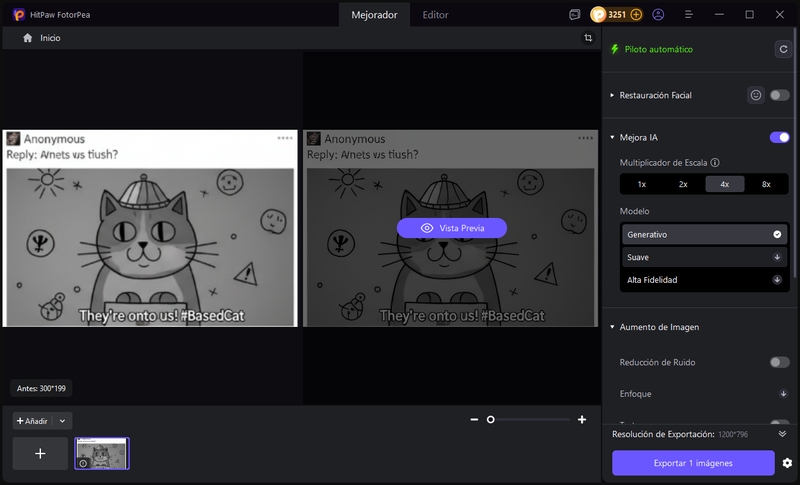
Task: Enable the Restauración Facial toggle
Action: tap(779, 95)
